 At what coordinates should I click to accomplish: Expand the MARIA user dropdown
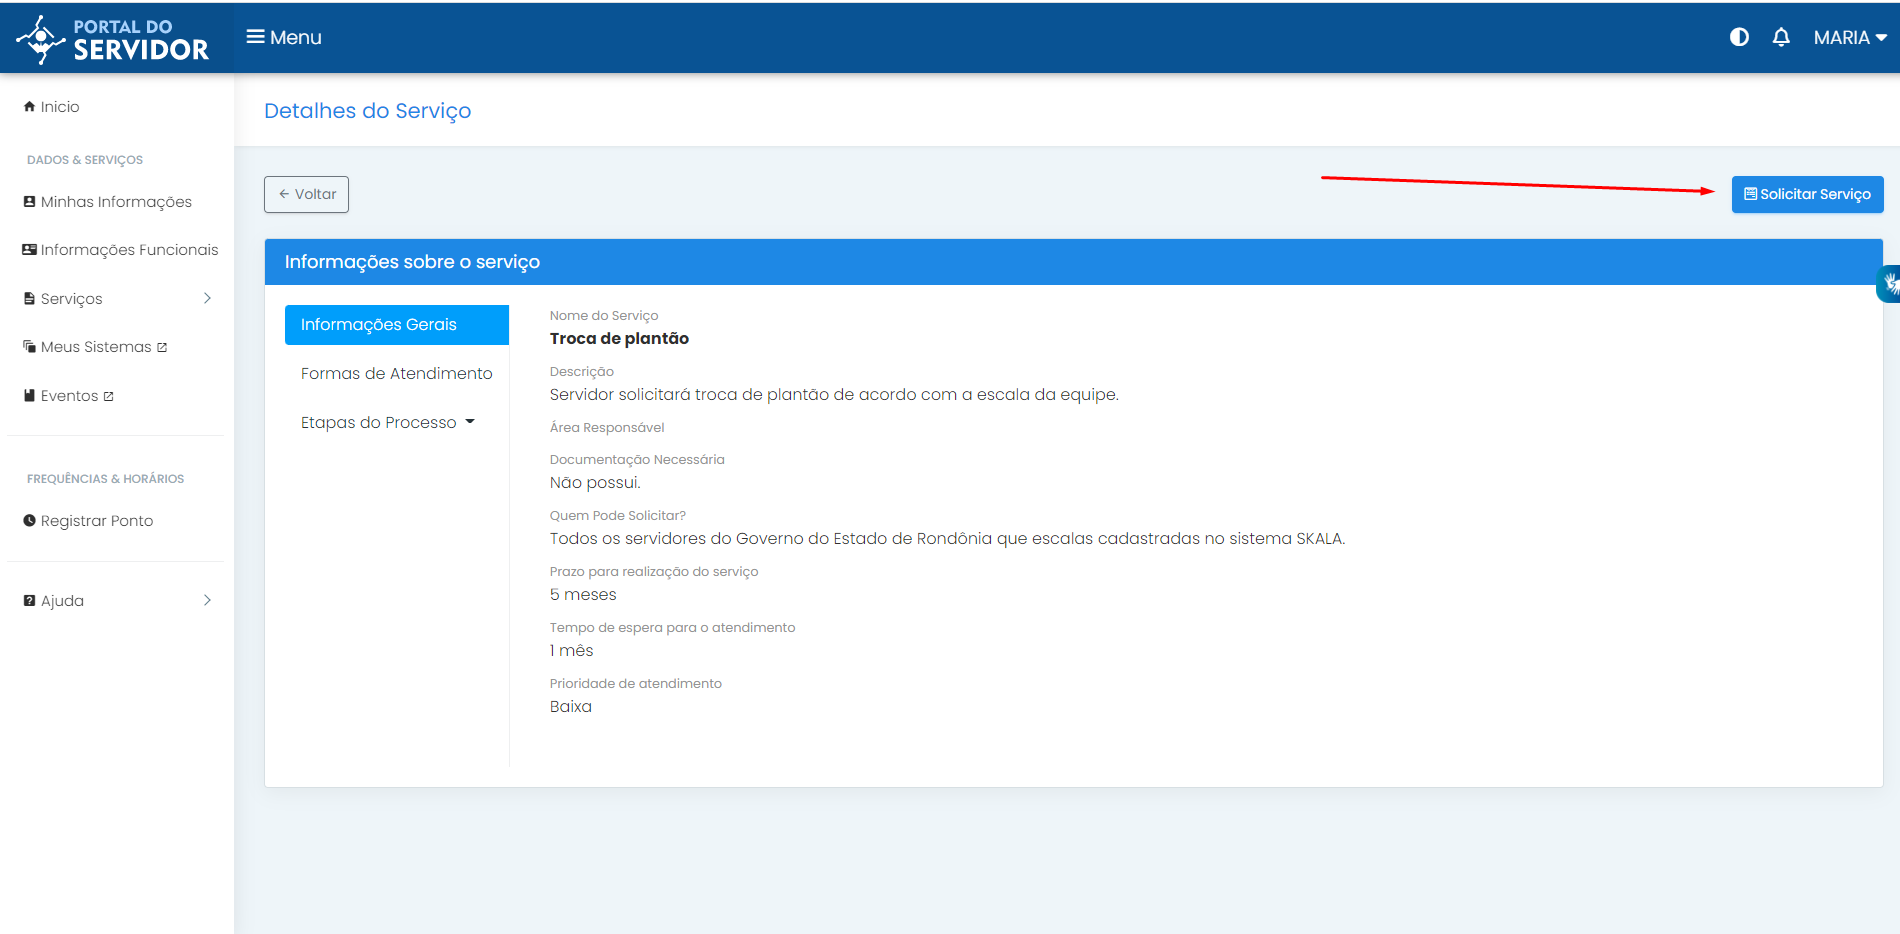(x=1850, y=37)
